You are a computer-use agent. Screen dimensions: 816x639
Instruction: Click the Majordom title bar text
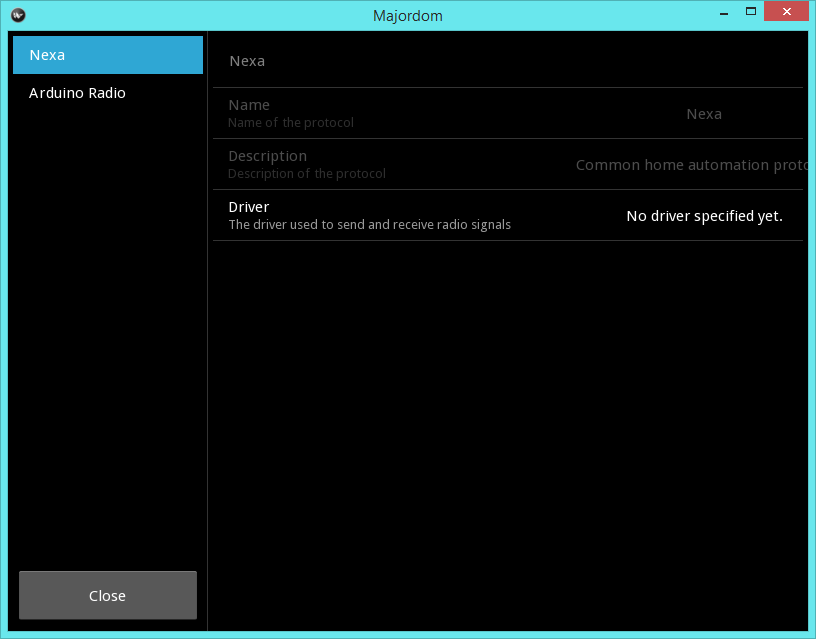click(407, 15)
